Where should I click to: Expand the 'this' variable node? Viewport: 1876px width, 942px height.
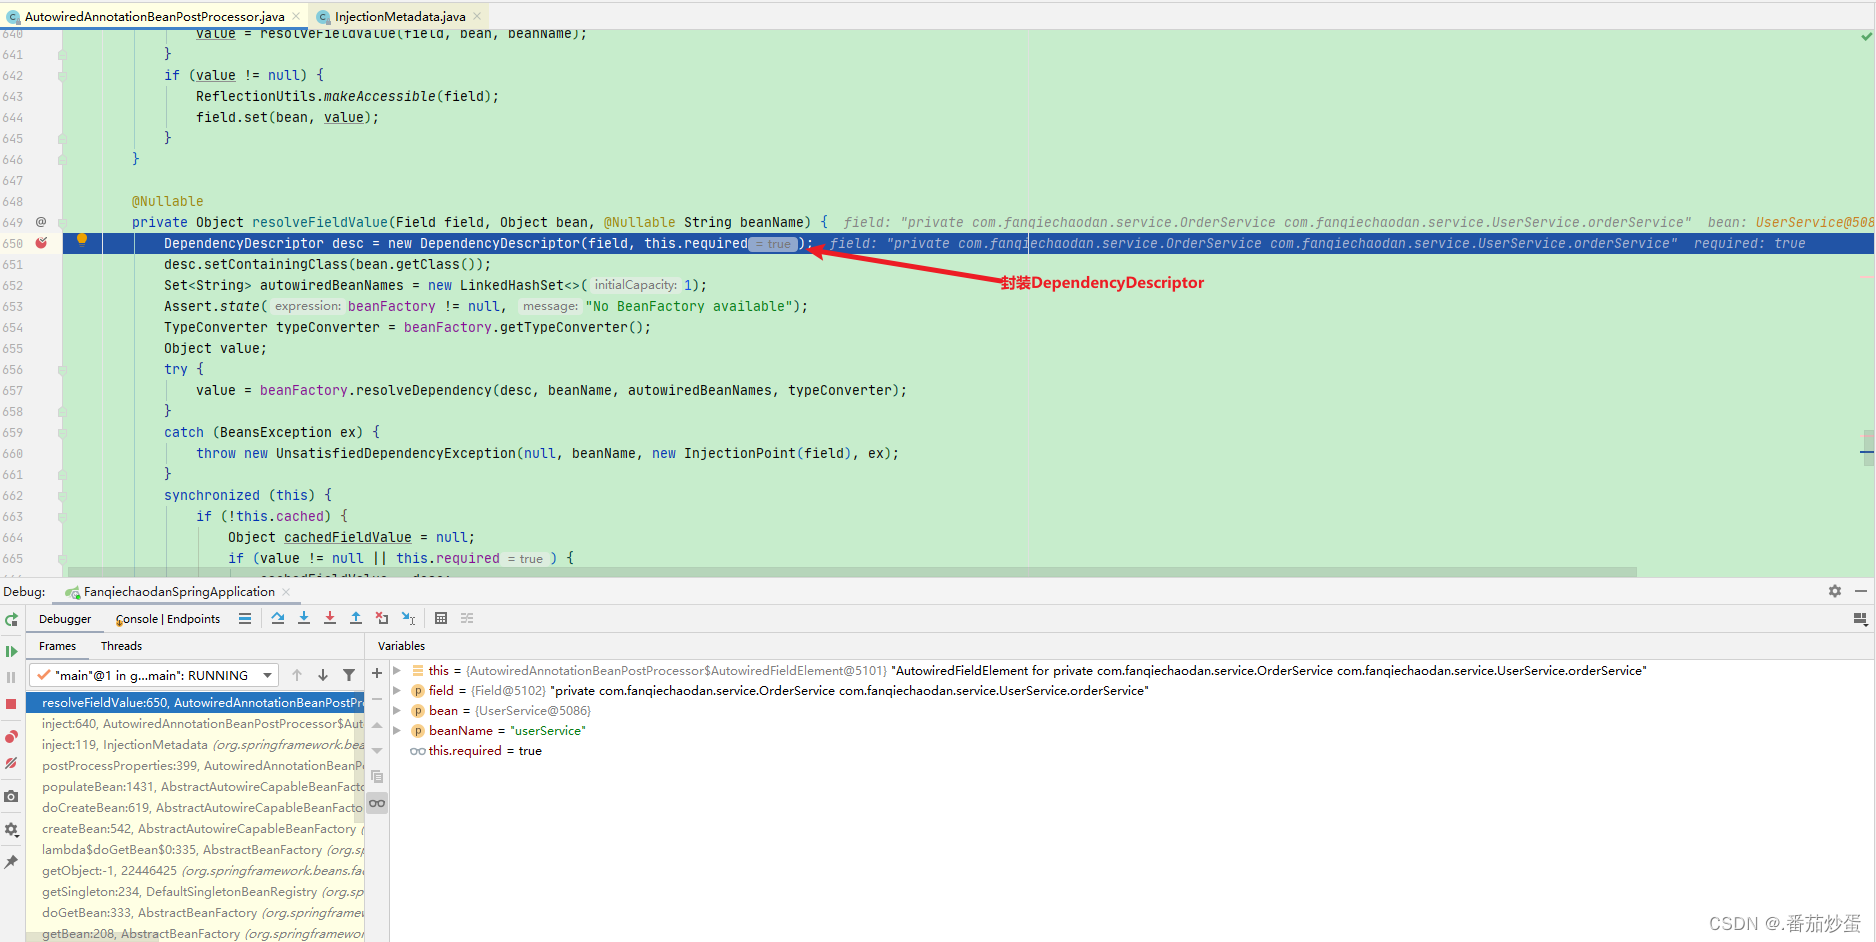(x=397, y=671)
